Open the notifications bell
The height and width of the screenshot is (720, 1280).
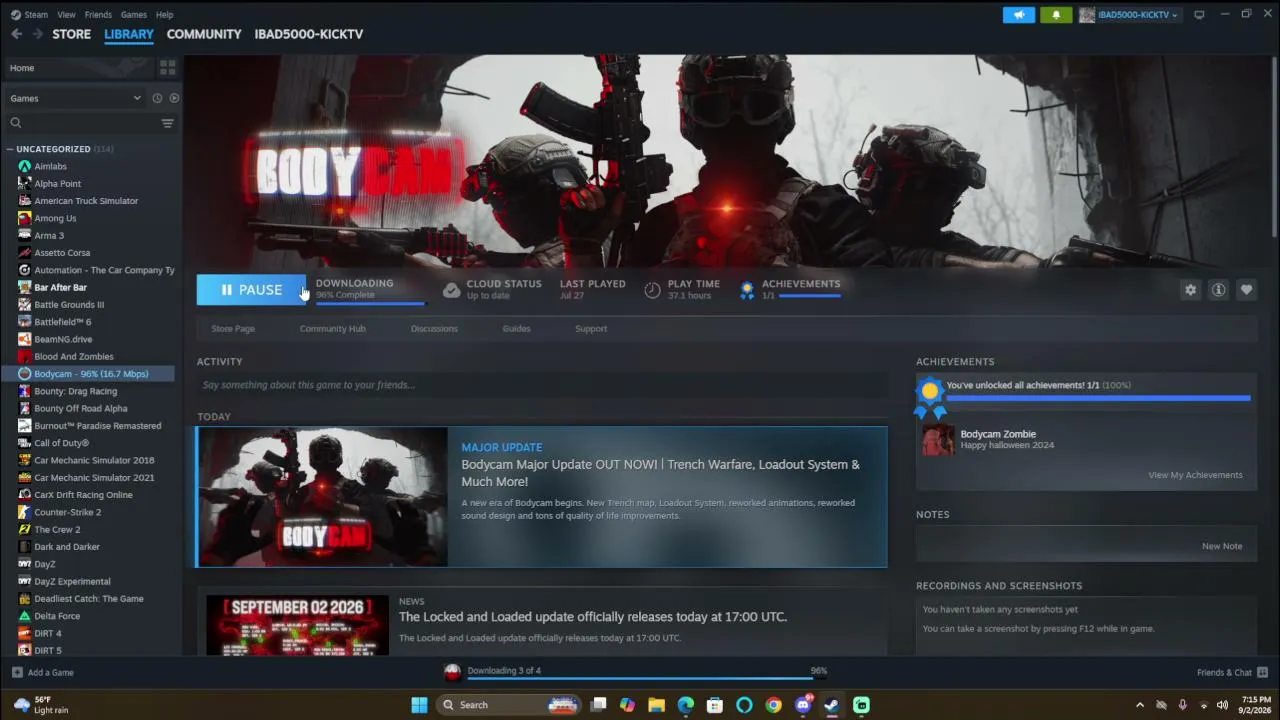click(1056, 14)
